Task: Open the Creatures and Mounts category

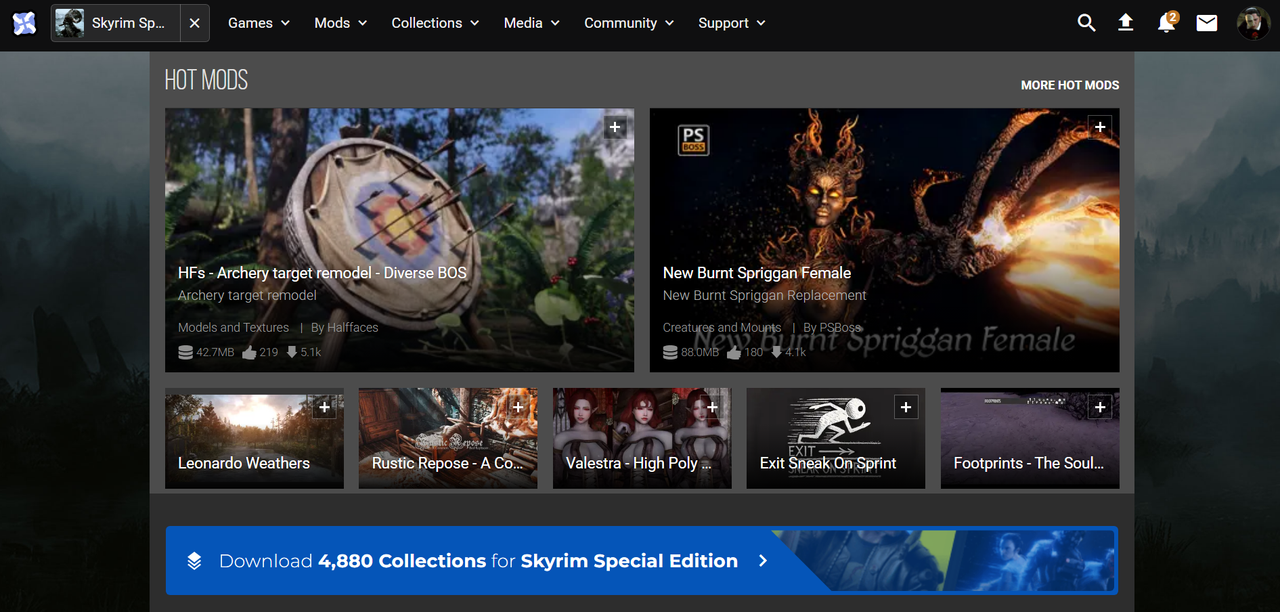Action: click(x=722, y=327)
